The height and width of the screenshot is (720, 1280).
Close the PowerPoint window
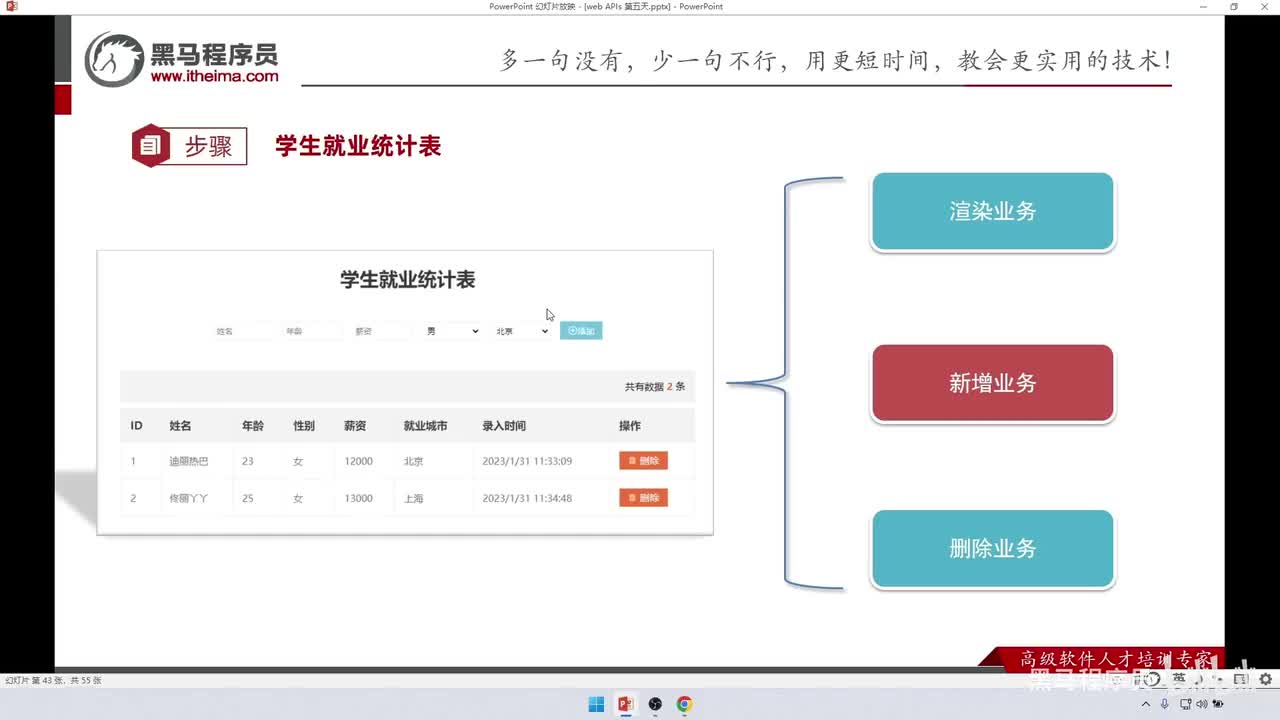pyautogui.click(x=1263, y=6)
